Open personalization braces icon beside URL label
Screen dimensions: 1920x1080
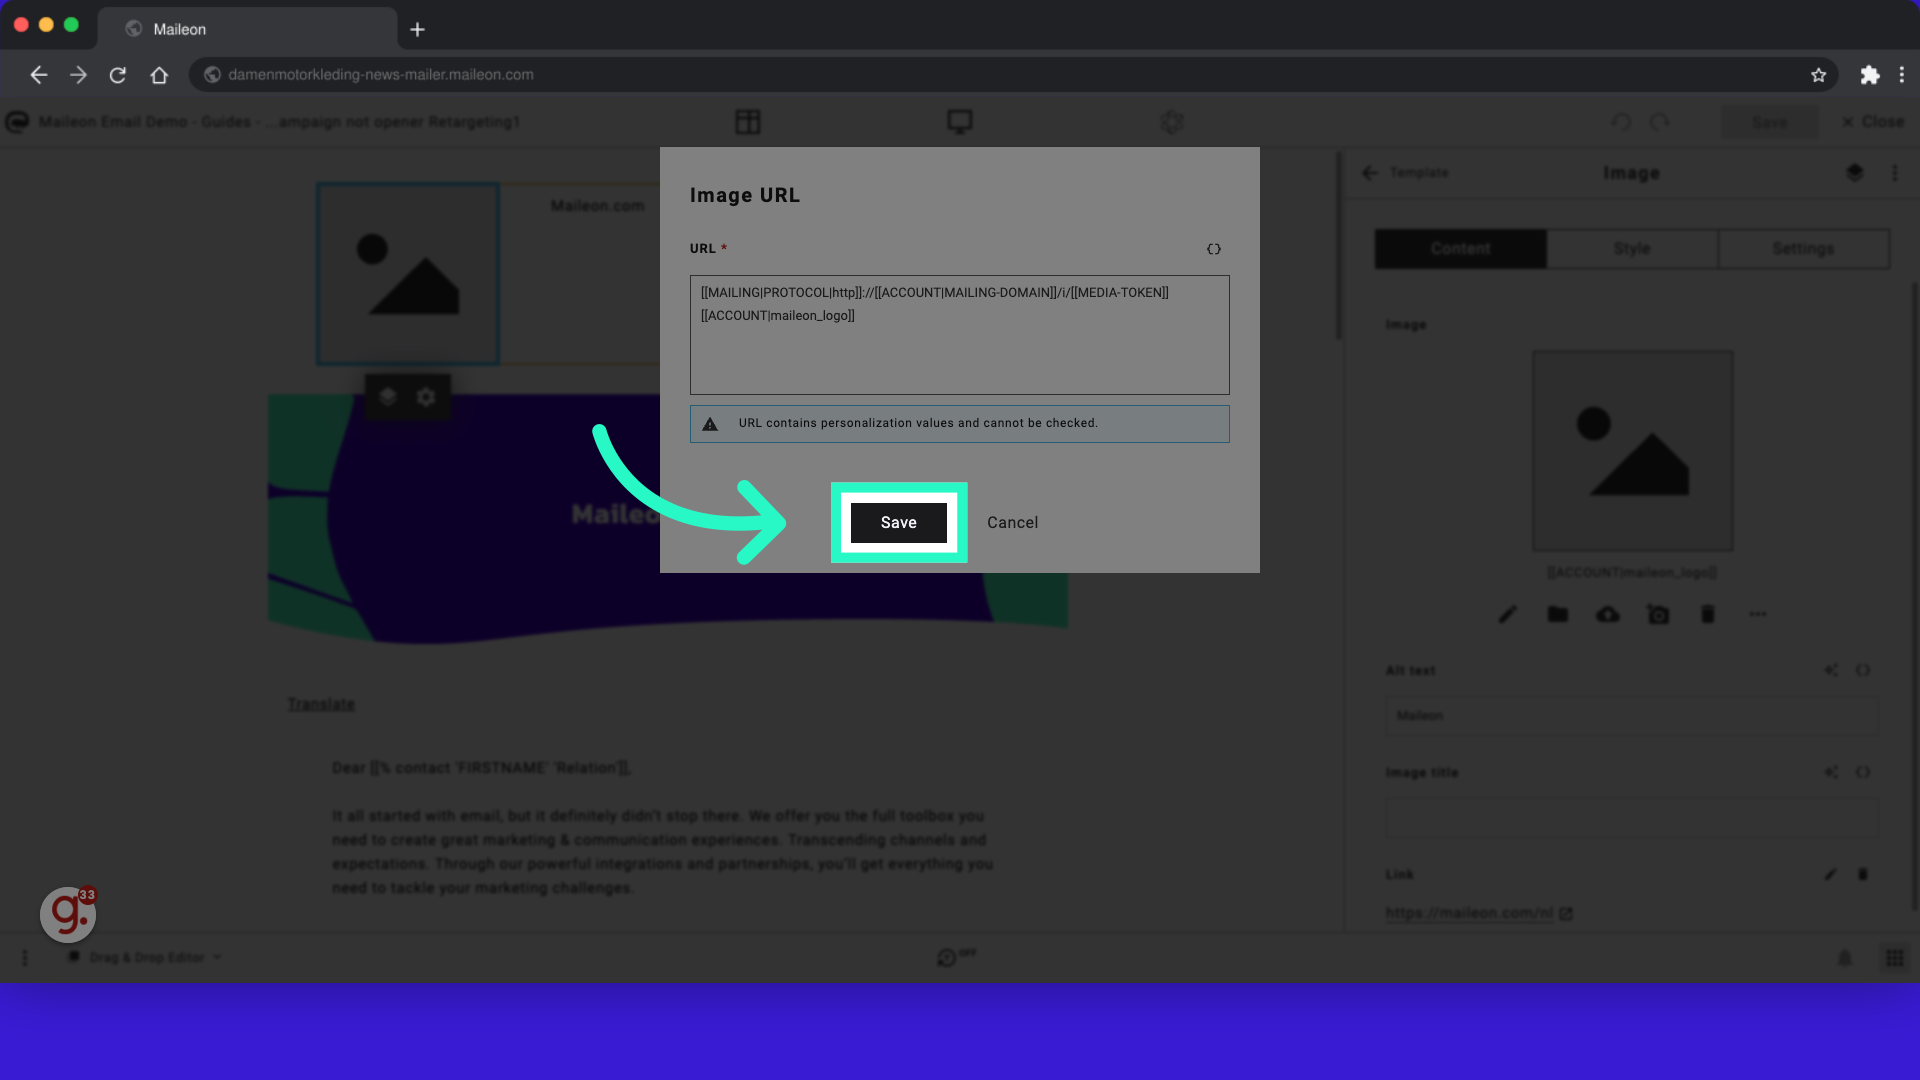pyautogui.click(x=1213, y=249)
